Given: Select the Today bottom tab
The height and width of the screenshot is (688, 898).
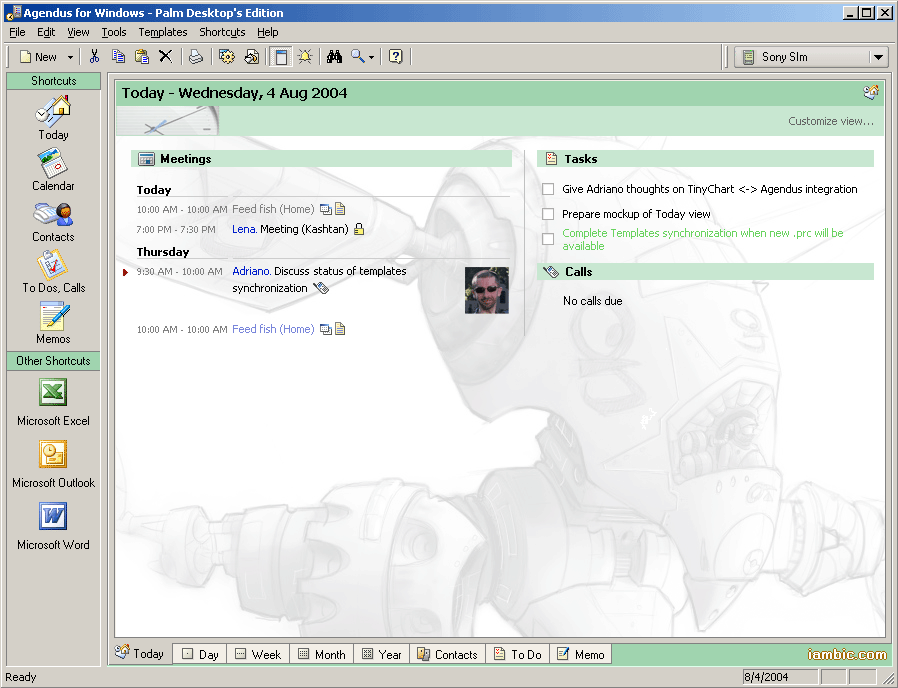Looking at the screenshot, I should click(x=140, y=653).
